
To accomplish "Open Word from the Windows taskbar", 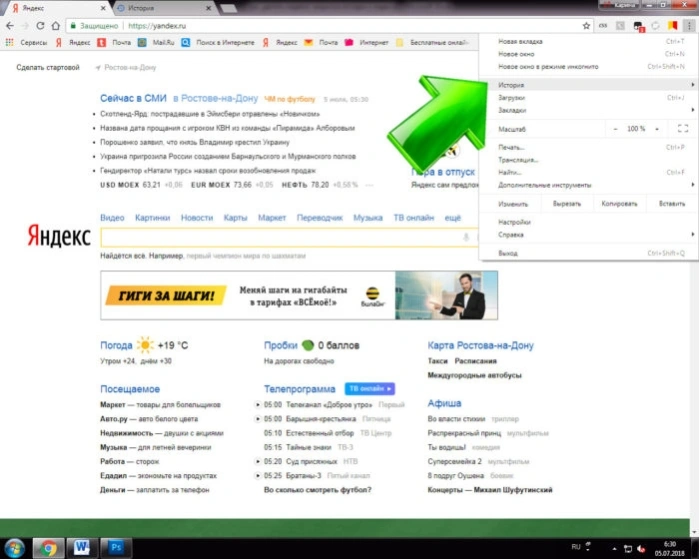I will pyautogui.click(x=82, y=547).
